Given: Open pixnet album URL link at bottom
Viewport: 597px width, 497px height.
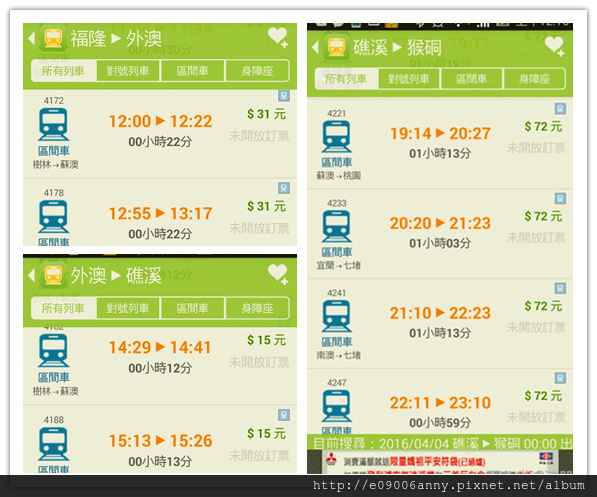Looking at the screenshot, I should tap(449, 485).
